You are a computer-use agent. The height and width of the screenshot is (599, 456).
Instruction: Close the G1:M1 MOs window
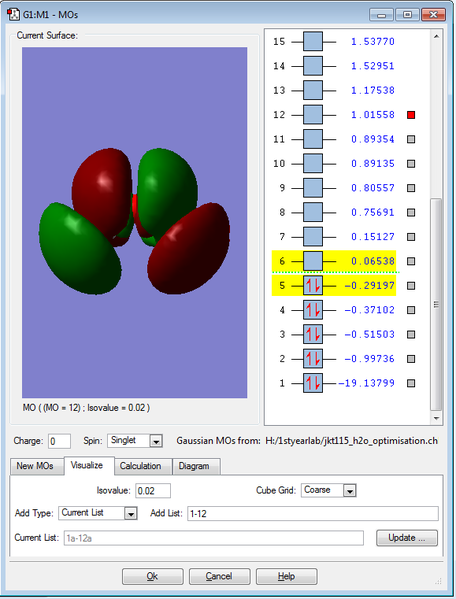click(x=433, y=15)
